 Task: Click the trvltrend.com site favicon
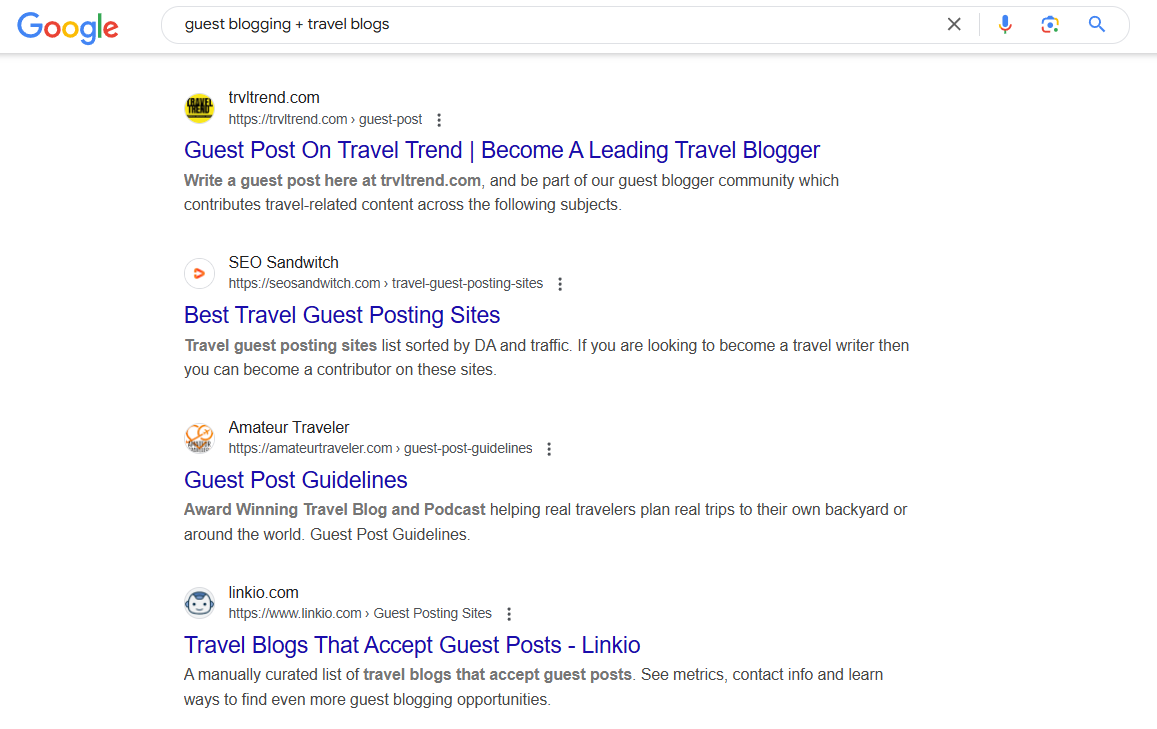tap(199, 108)
